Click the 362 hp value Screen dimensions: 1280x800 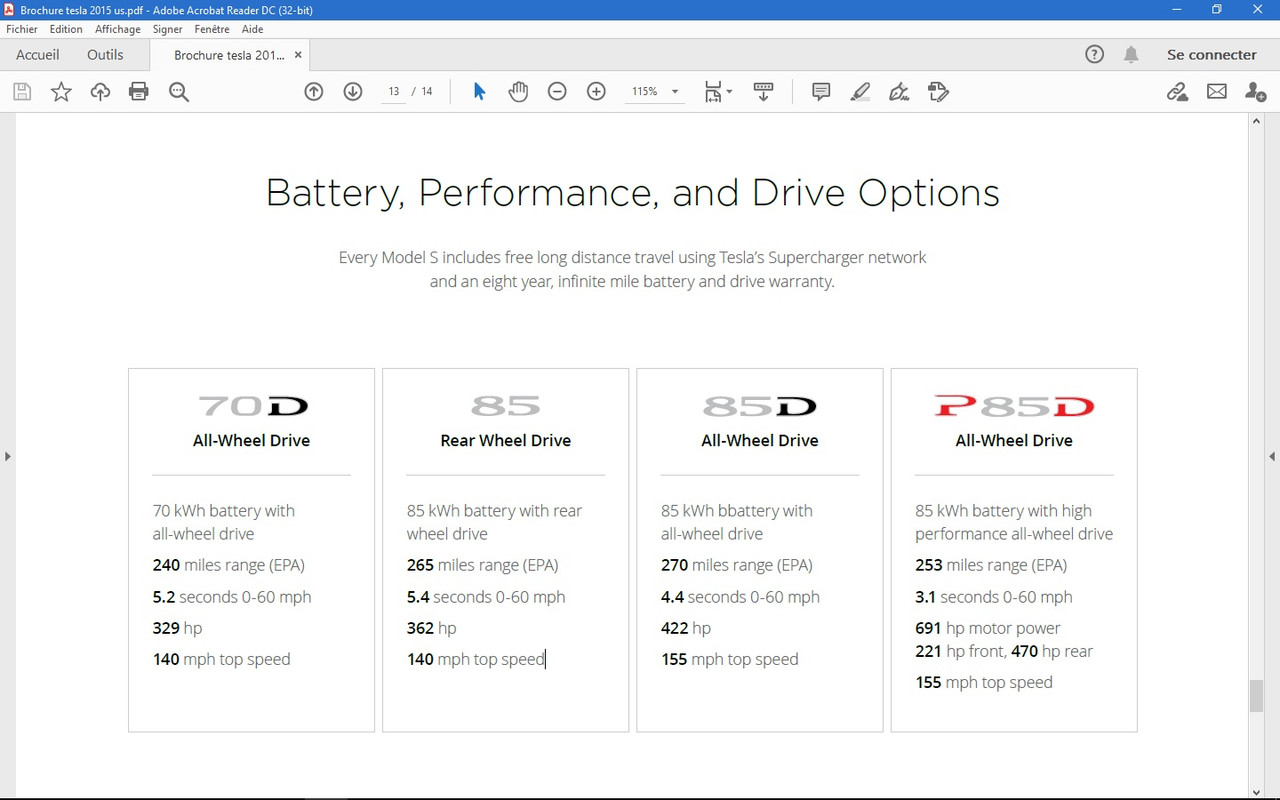click(431, 628)
